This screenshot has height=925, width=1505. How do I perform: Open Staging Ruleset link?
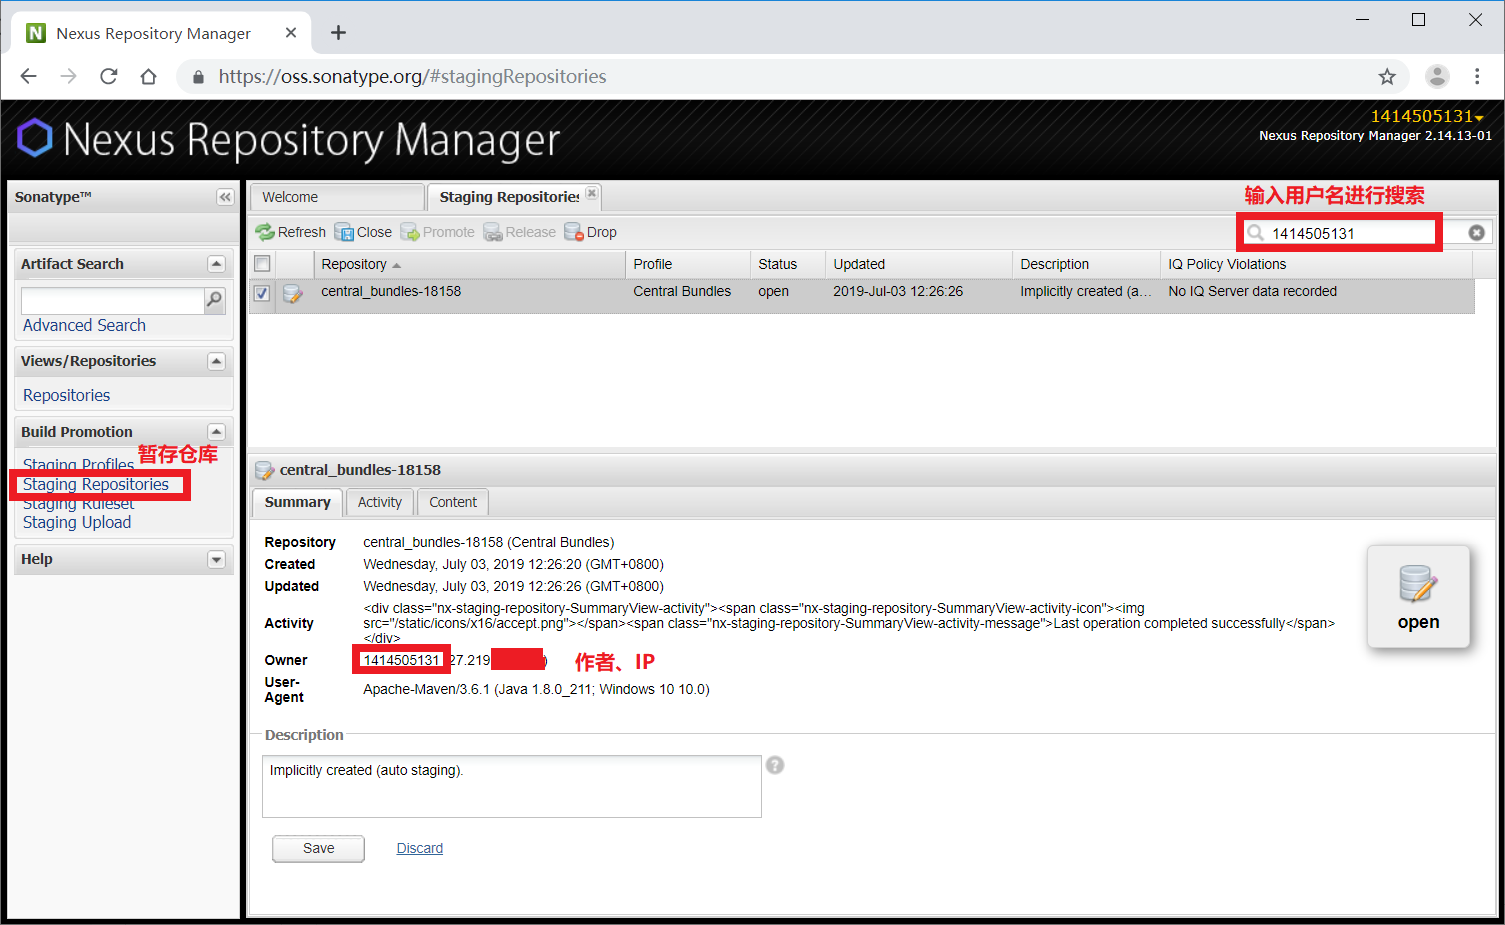click(78, 504)
